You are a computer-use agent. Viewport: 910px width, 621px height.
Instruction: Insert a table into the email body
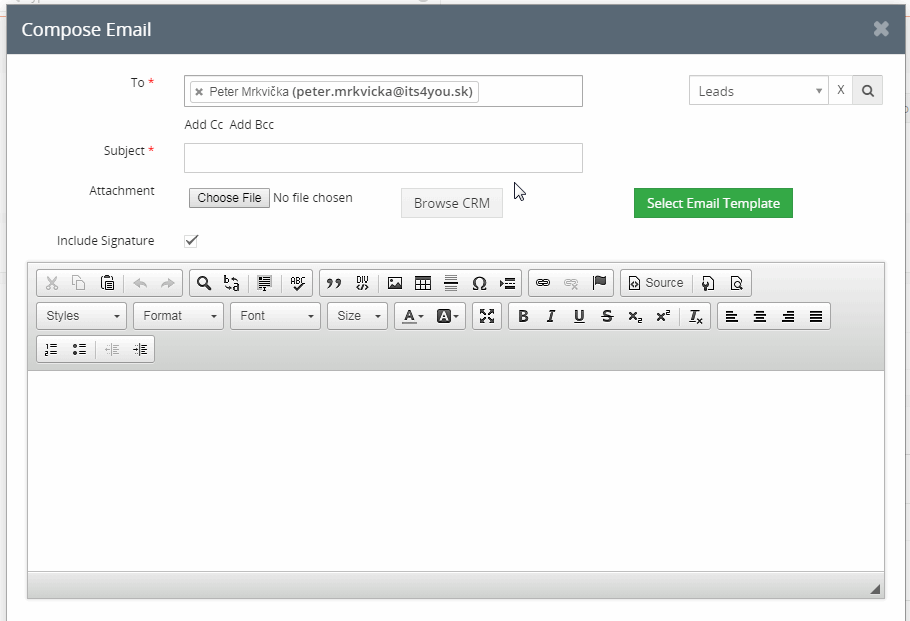(422, 283)
